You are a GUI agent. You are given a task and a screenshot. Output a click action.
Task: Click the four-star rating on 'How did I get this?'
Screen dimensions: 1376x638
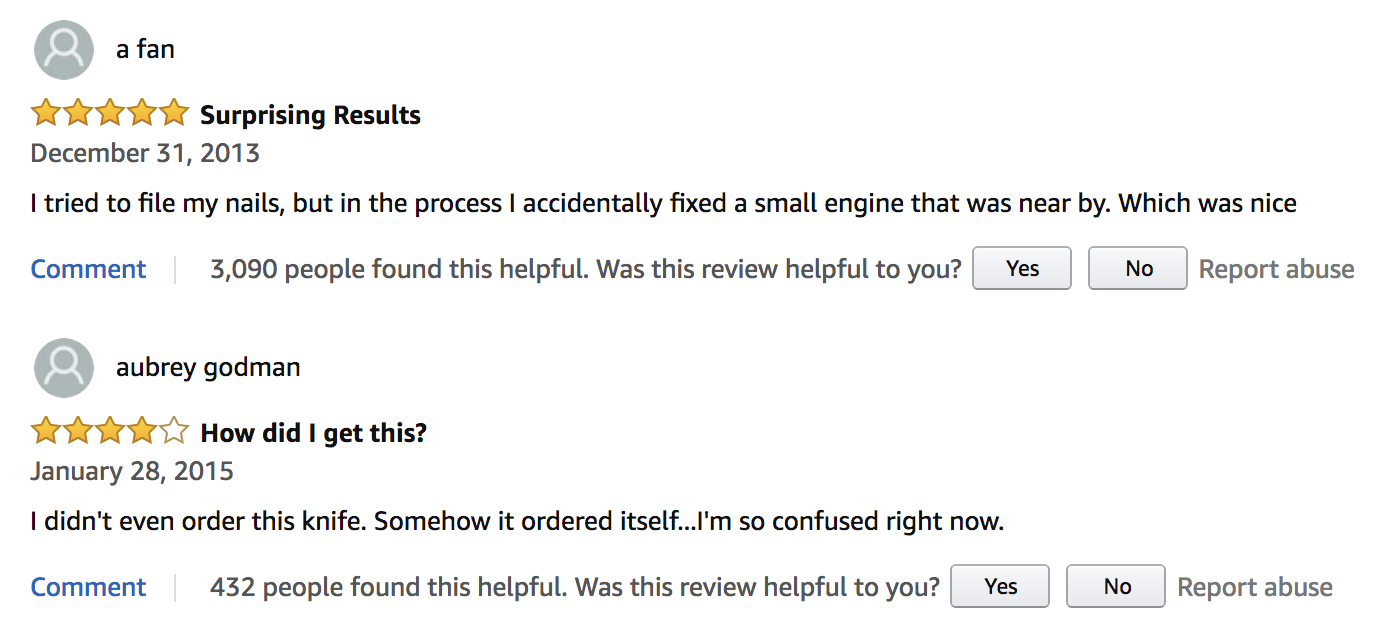point(110,431)
